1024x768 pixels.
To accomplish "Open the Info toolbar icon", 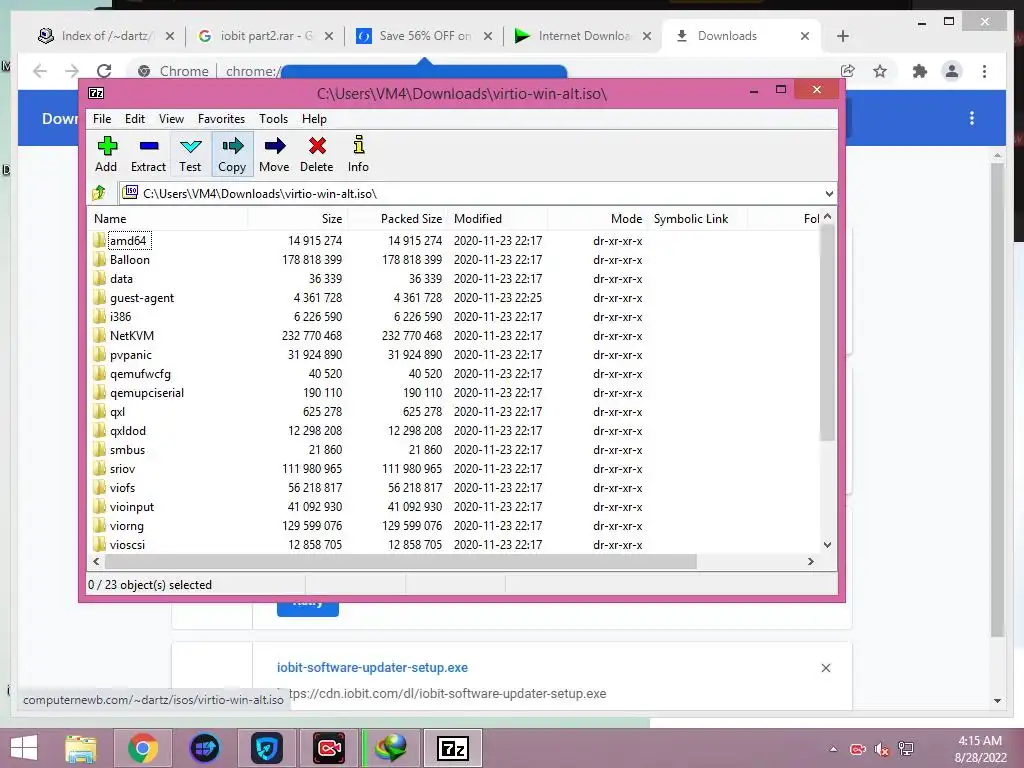I will (x=358, y=154).
